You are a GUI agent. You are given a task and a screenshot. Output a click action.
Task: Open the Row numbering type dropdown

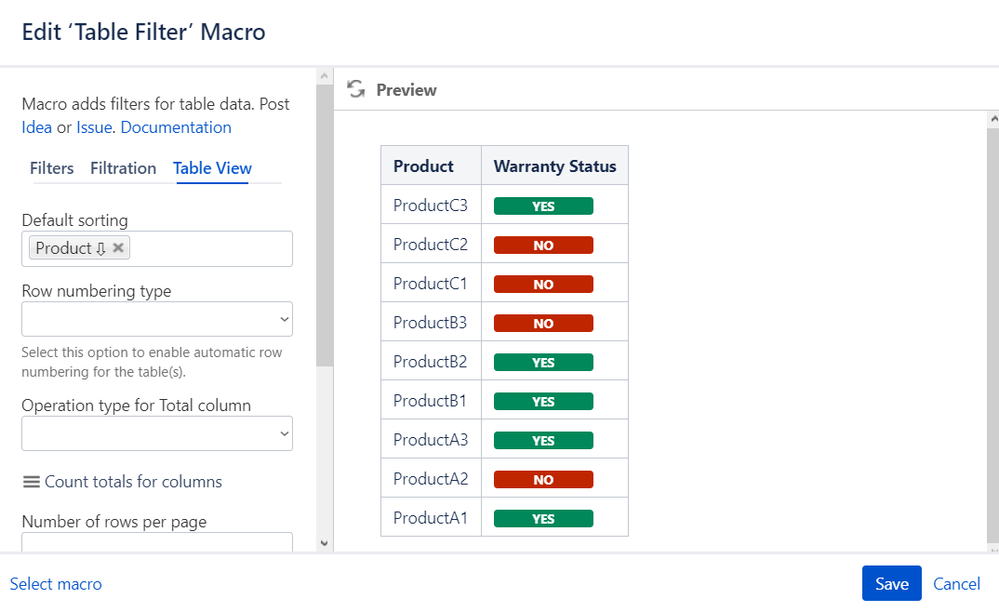tap(157, 319)
